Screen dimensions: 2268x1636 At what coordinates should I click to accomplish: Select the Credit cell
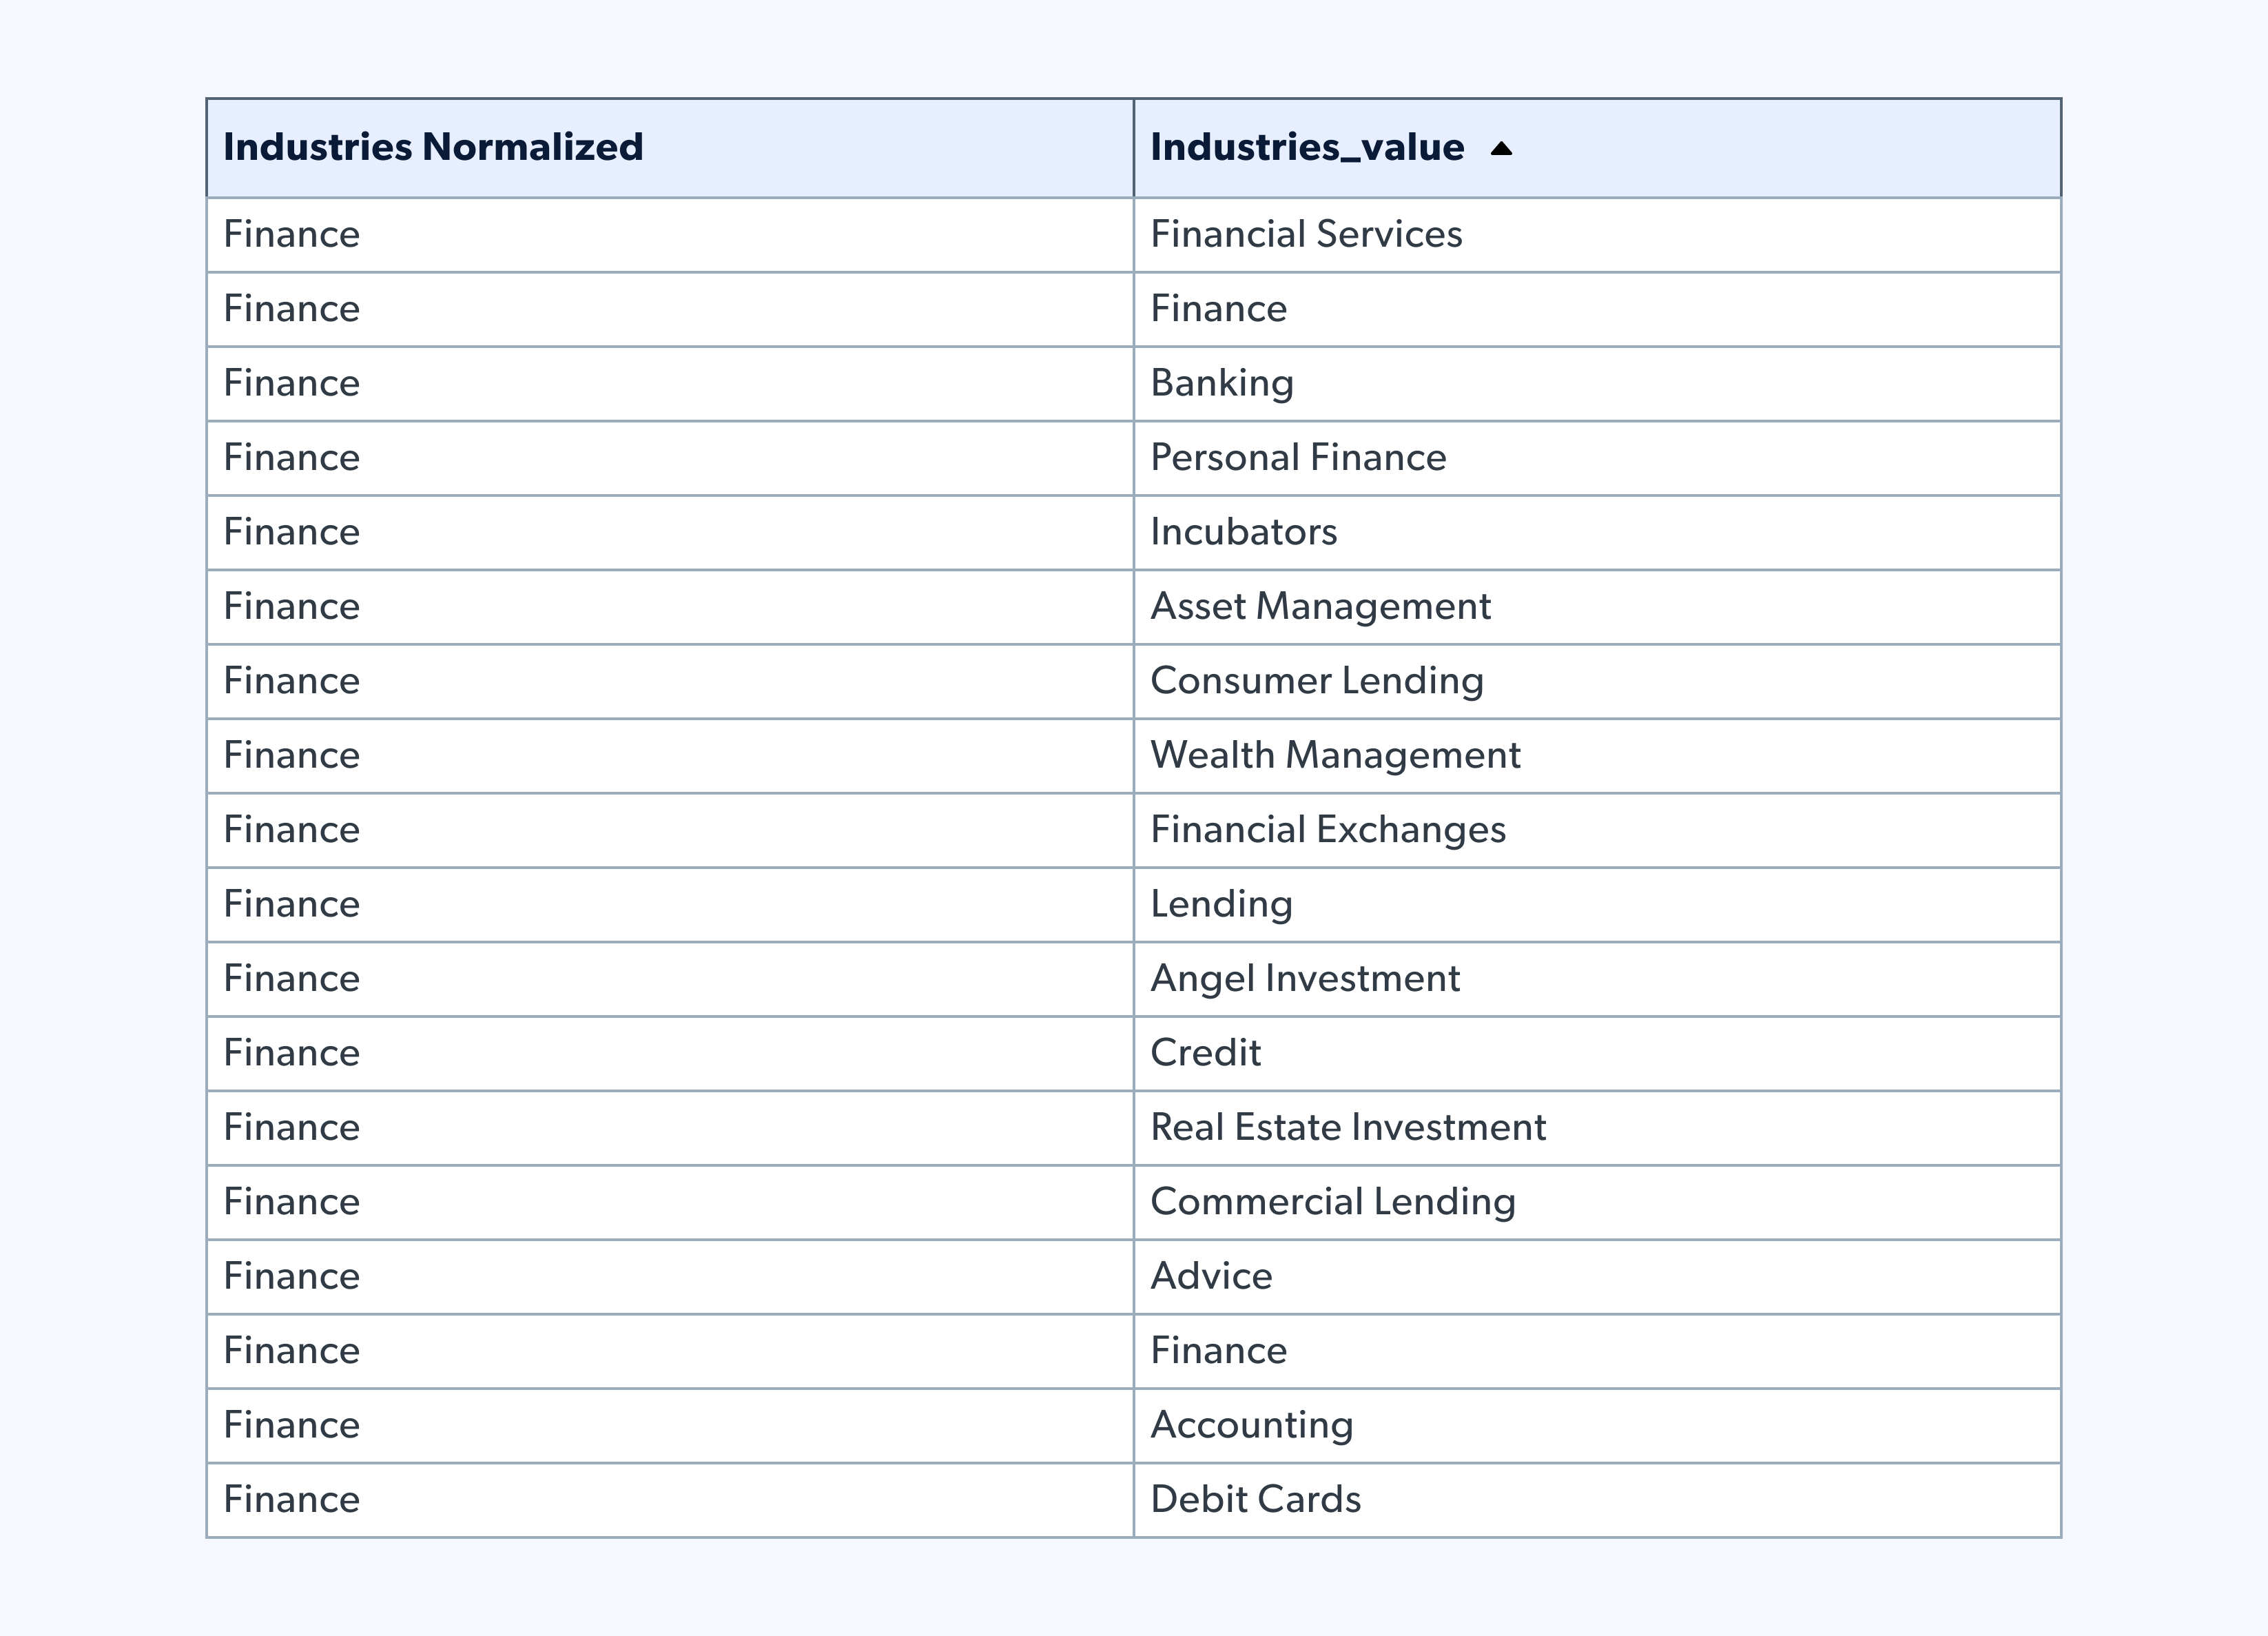click(1205, 1053)
